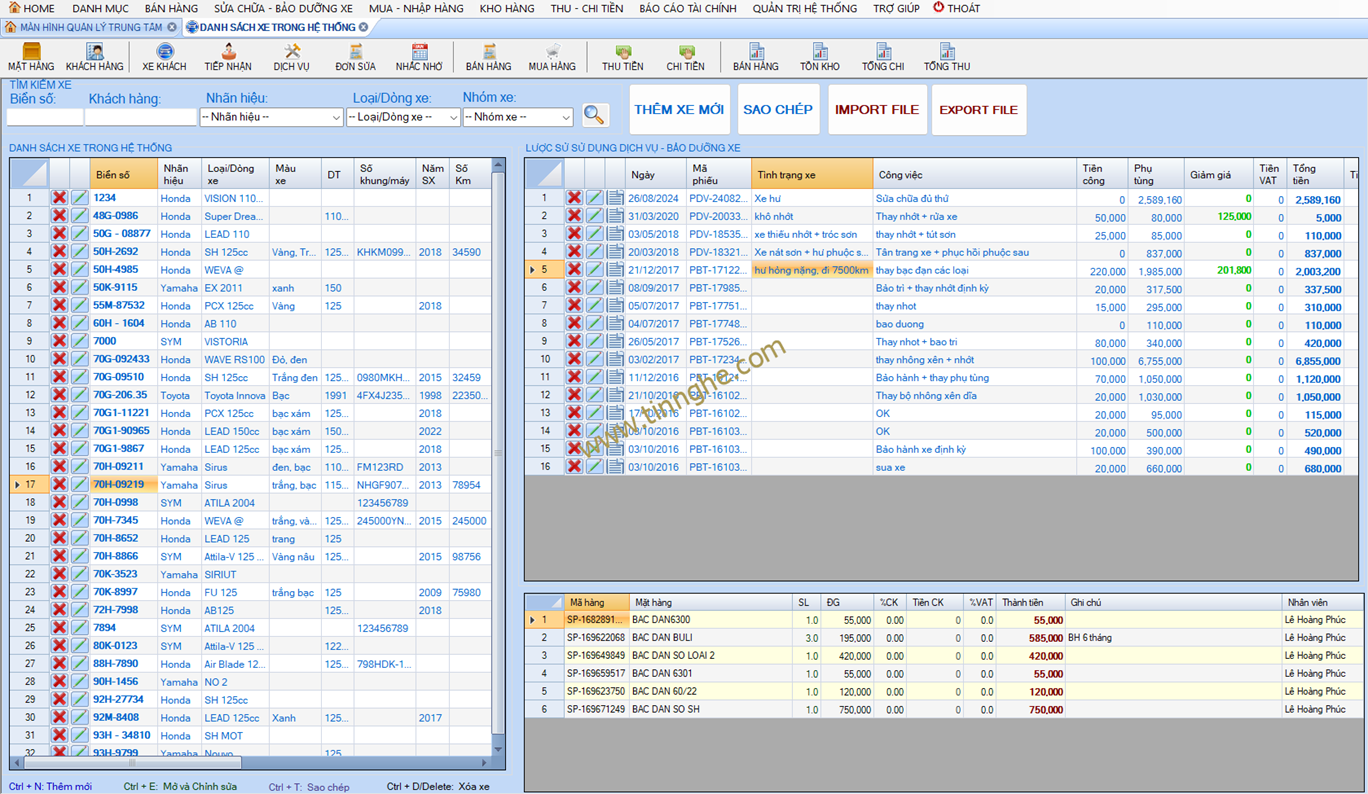This screenshot has height=794, width=1368.
Task: Switch to Màn Hình Quản Lý Trung Tâm tab
Action: coord(90,27)
